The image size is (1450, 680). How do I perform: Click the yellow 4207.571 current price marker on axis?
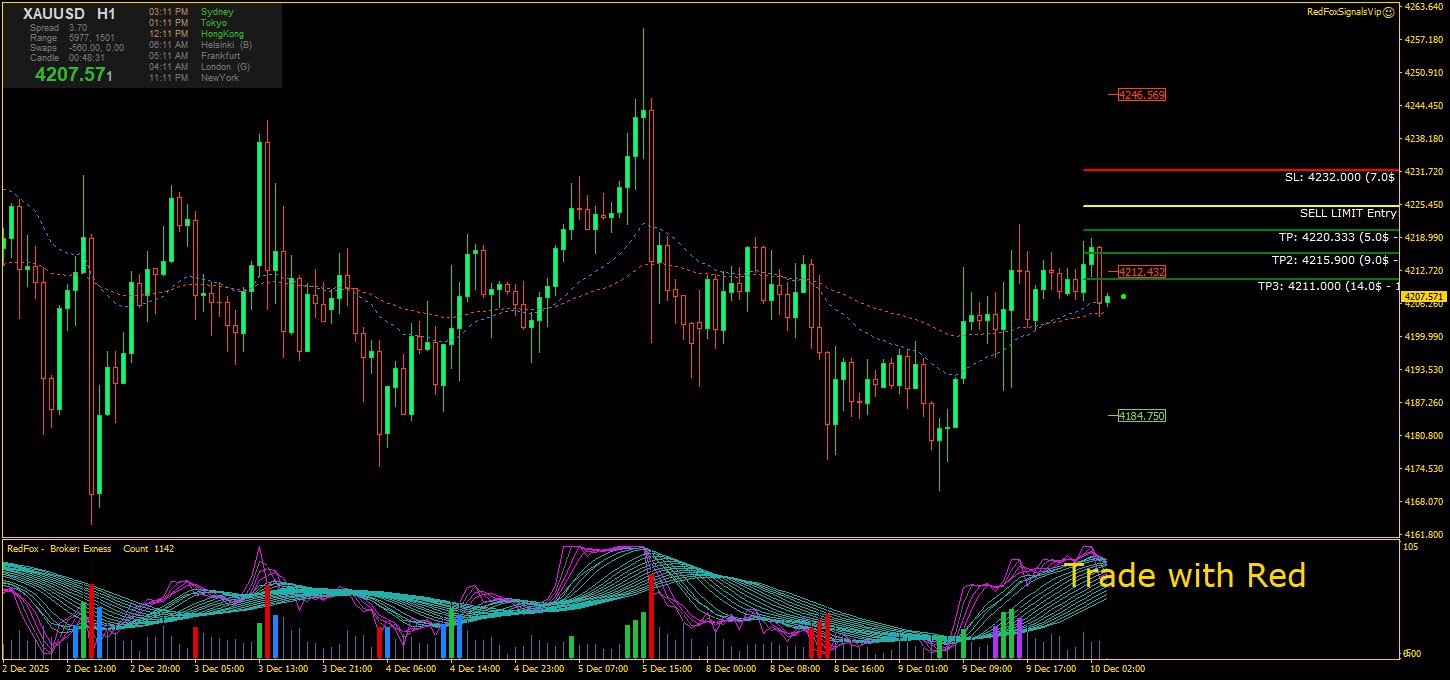point(1424,297)
